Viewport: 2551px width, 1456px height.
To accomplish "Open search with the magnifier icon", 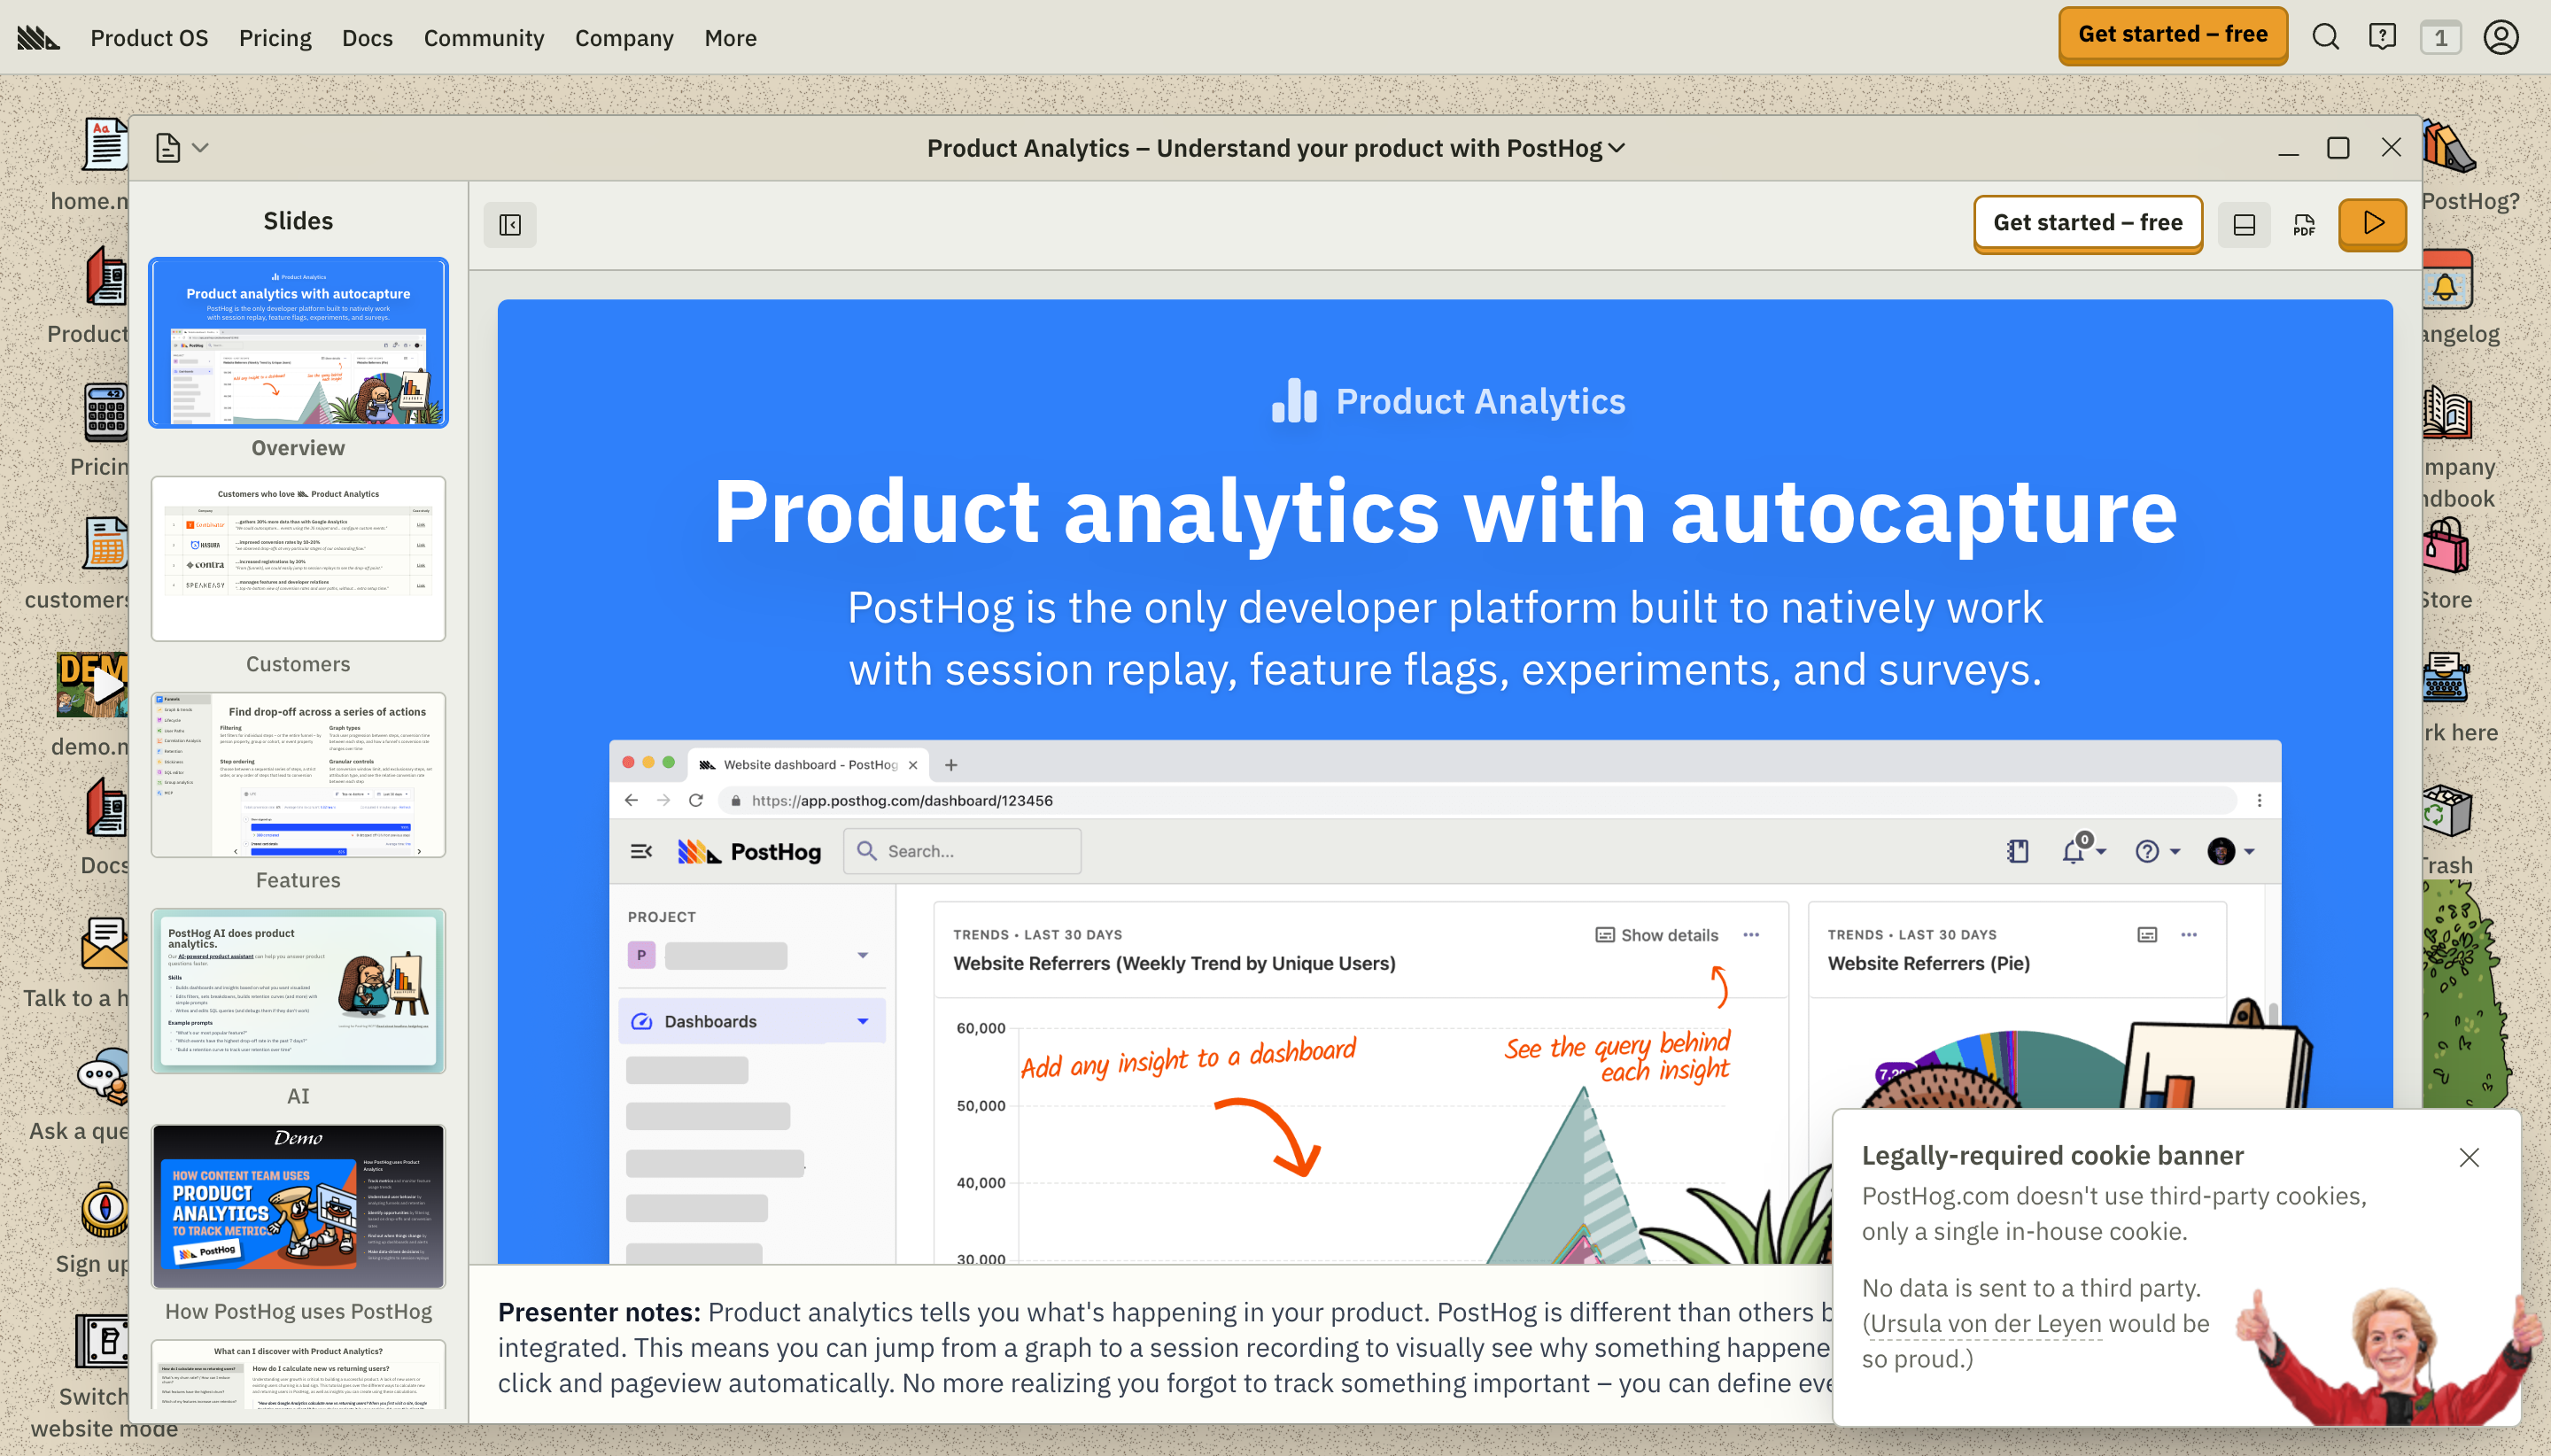I will click(x=2326, y=38).
